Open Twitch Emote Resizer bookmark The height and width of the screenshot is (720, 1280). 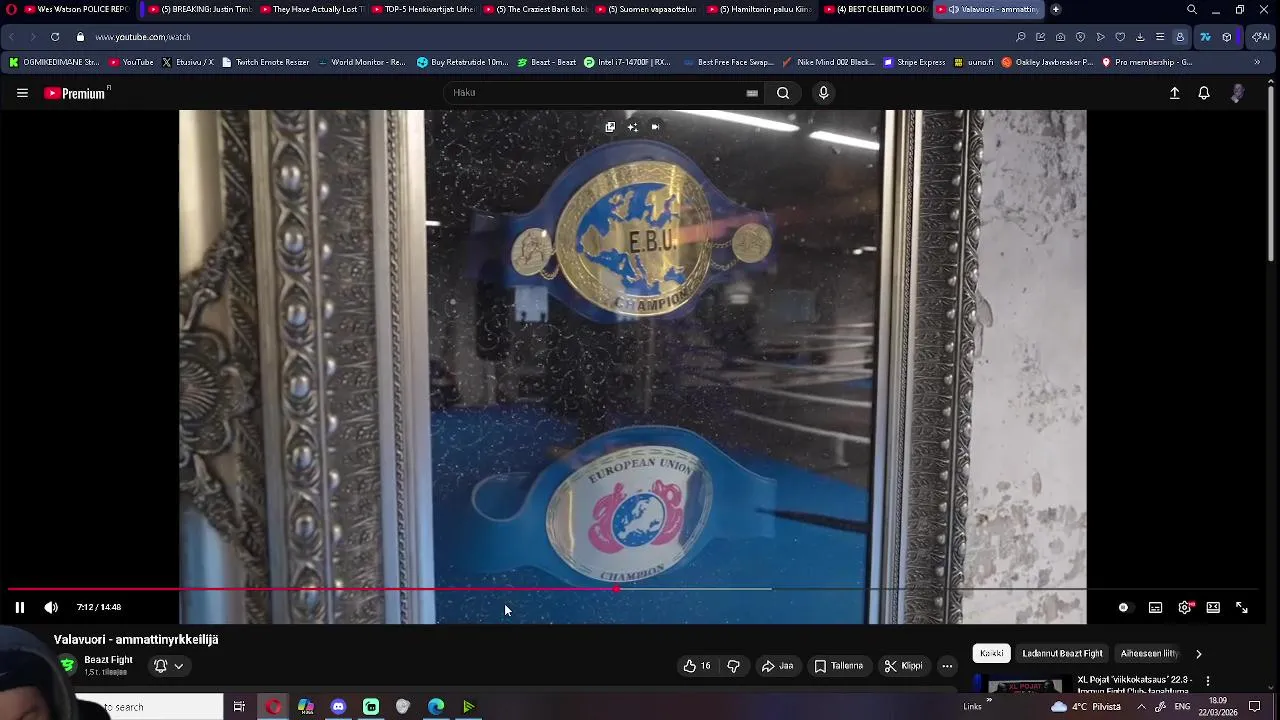(x=265, y=62)
